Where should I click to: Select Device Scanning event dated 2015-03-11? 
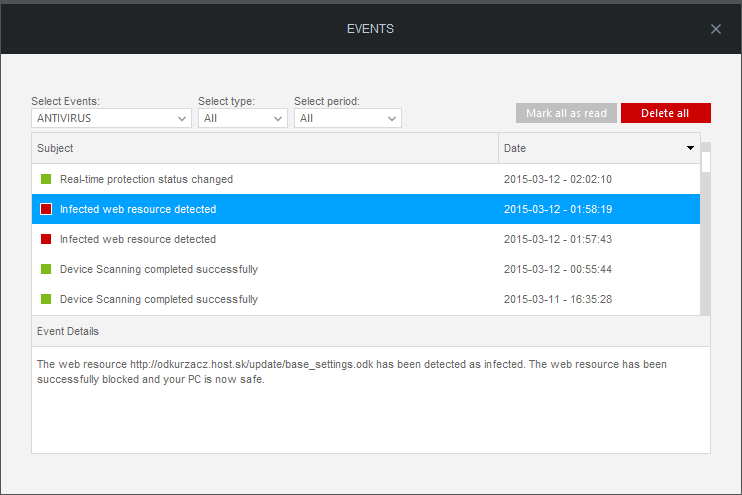click(x=366, y=299)
